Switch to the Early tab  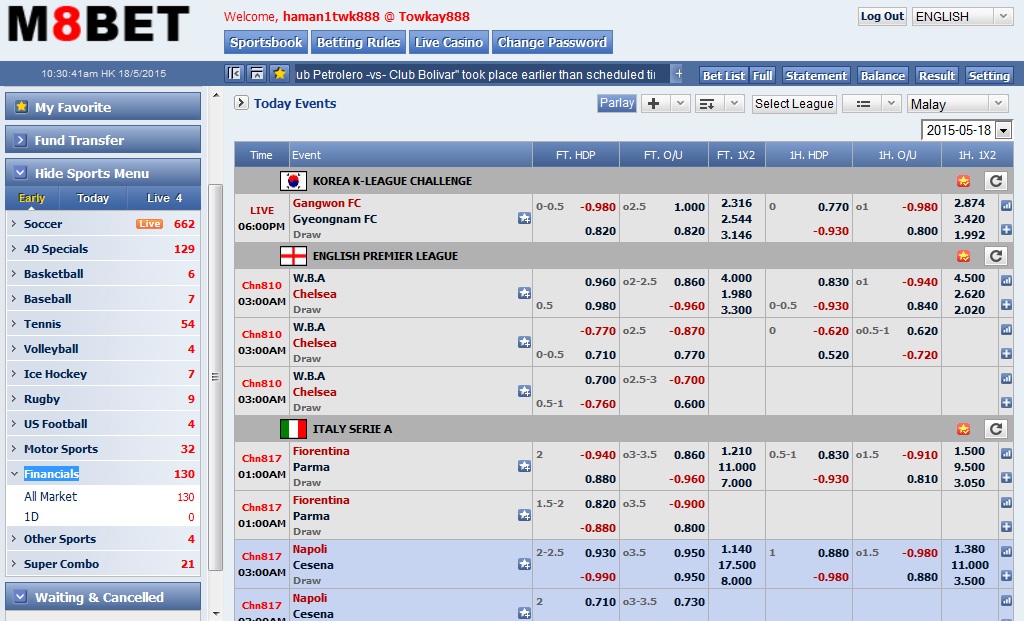[32, 198]
